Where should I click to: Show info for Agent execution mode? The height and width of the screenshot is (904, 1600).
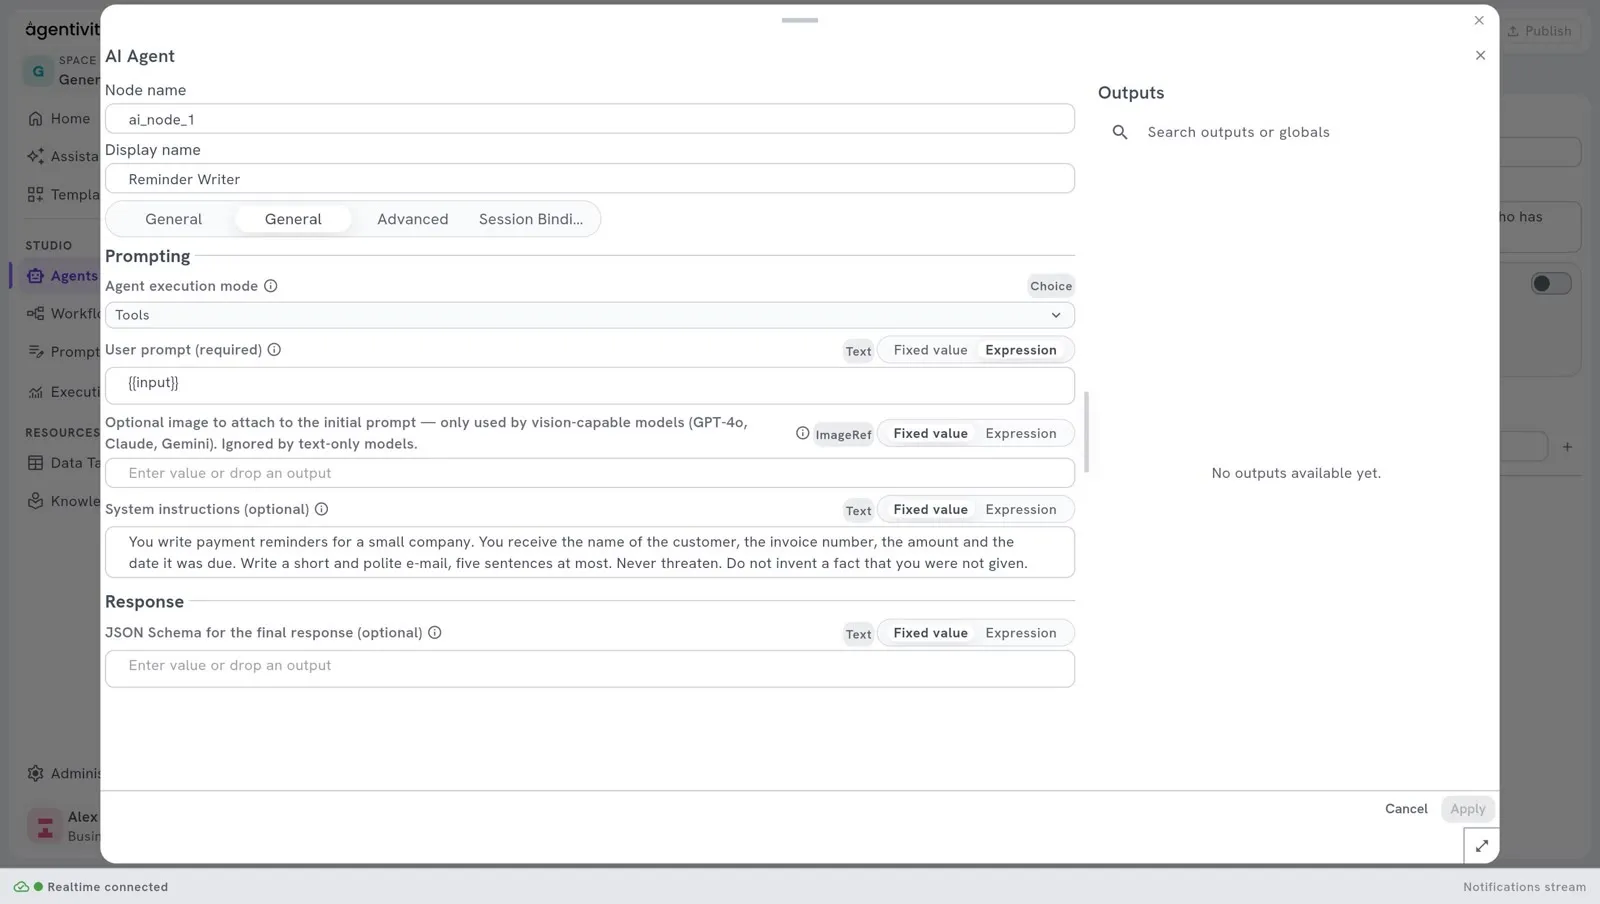pyautogui.click(x=271, y=286)
